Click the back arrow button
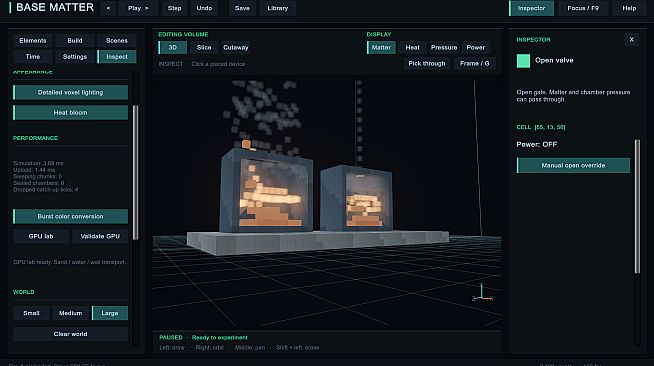654x366 pixels. tap(108, 8)
